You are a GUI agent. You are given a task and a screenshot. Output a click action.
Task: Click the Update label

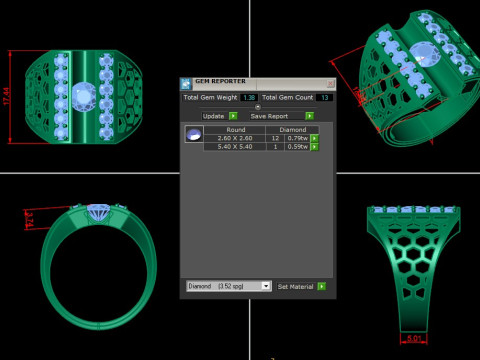[213, 116]
